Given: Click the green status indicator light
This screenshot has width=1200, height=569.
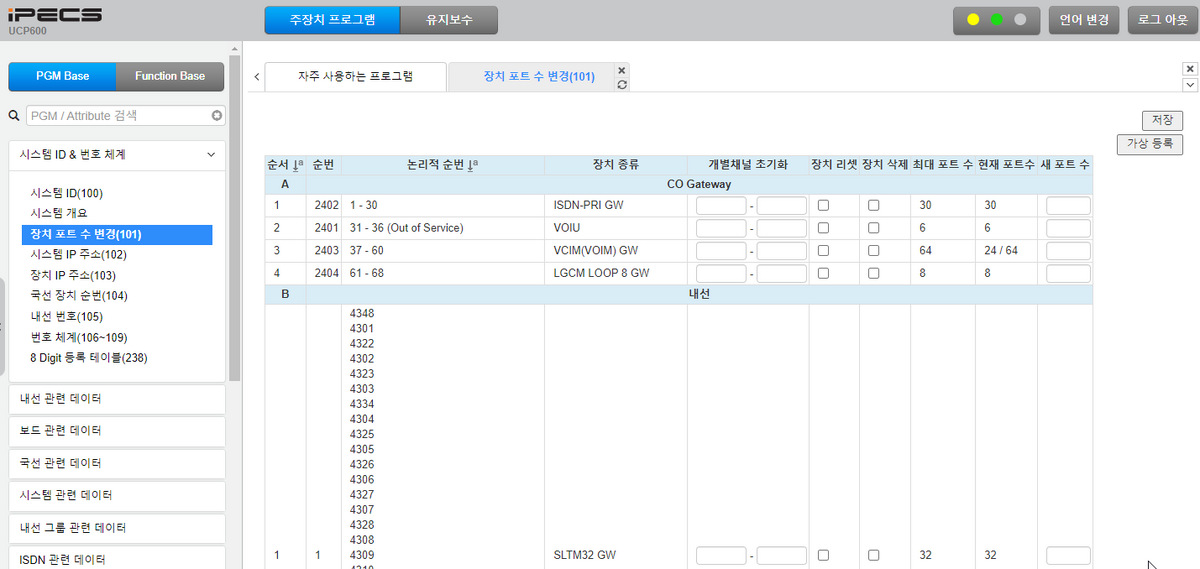Looking at the screenshot, I should pyautogui.click(x=996, y=20).
